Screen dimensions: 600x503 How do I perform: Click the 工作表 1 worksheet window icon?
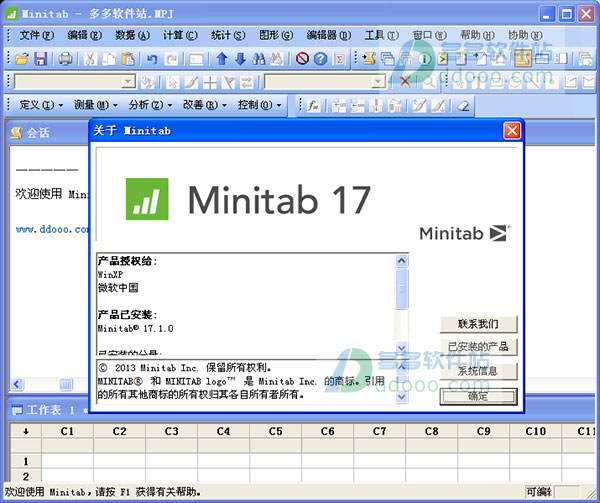point(17,410)
